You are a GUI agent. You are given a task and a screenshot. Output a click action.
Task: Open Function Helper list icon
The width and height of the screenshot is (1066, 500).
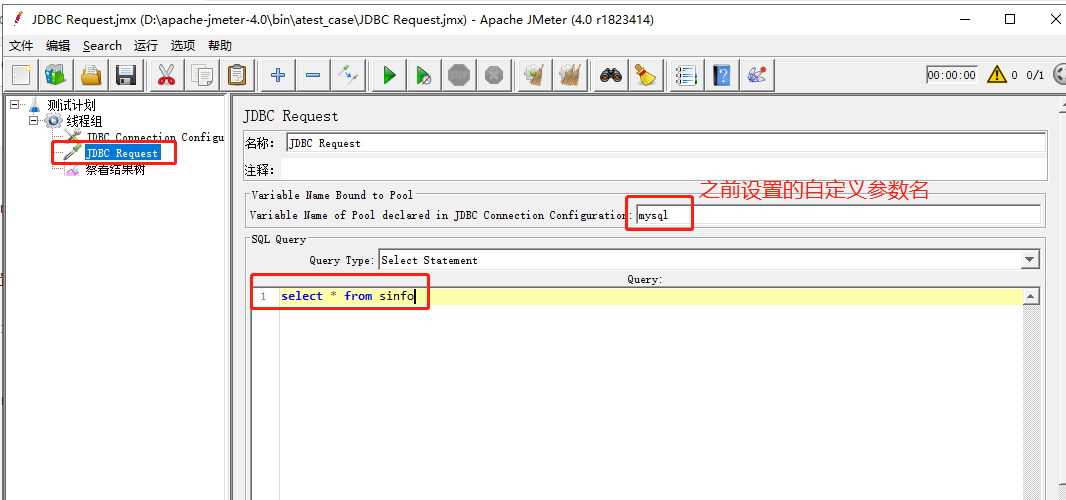tap(686, 75)
